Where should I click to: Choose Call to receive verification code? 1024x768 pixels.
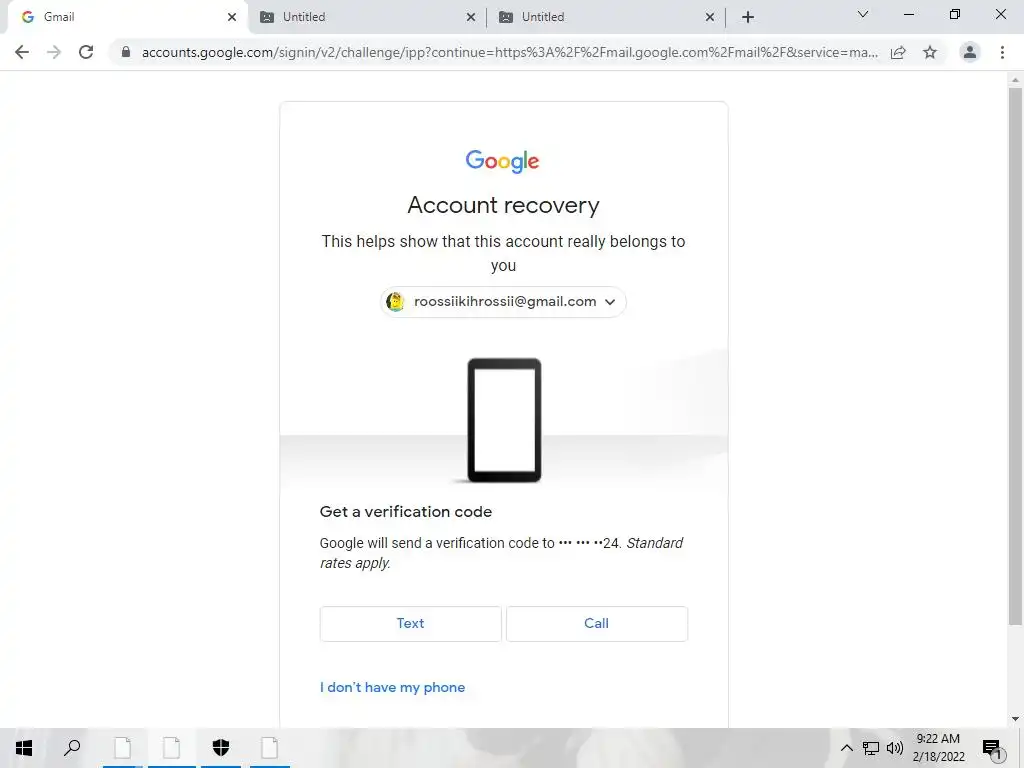(597, 624)
